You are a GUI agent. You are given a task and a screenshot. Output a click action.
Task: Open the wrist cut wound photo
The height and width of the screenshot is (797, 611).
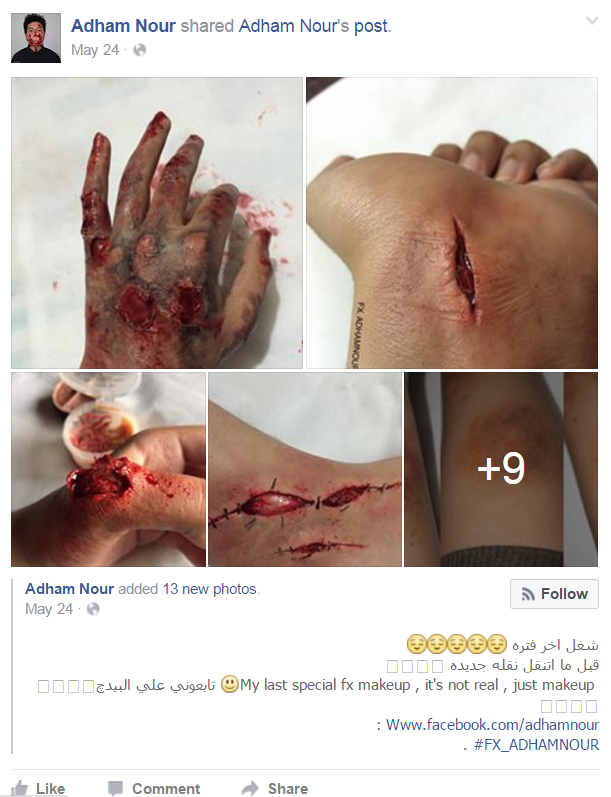point(452,223)
